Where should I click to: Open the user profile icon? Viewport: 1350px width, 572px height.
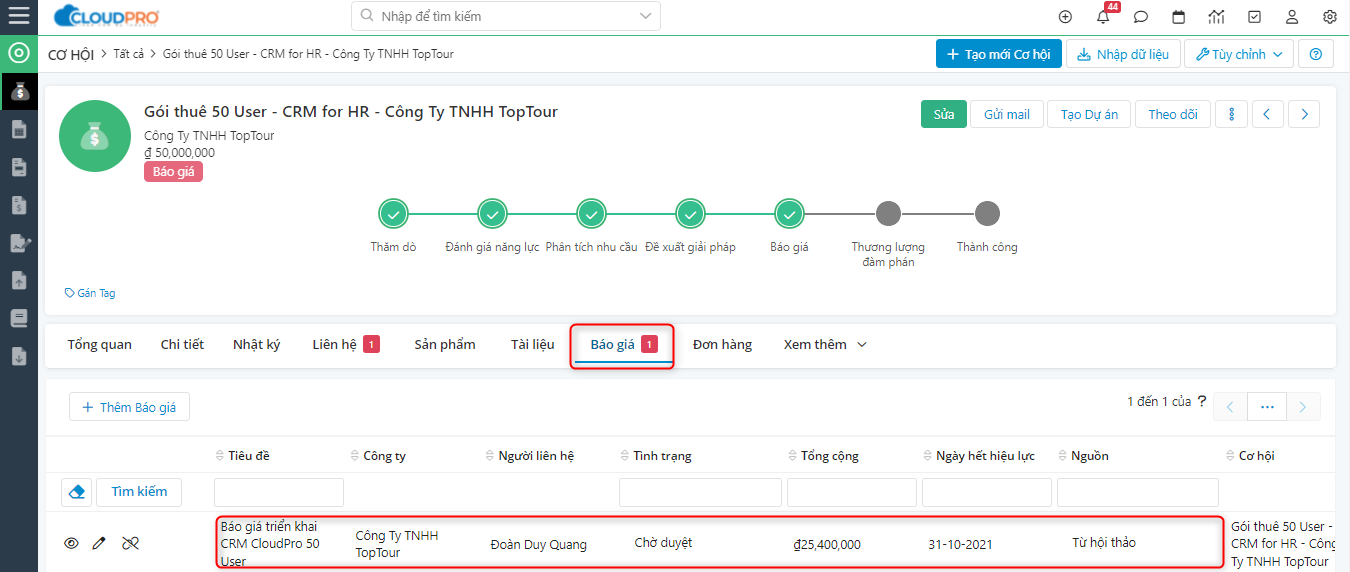[1292, 17]
